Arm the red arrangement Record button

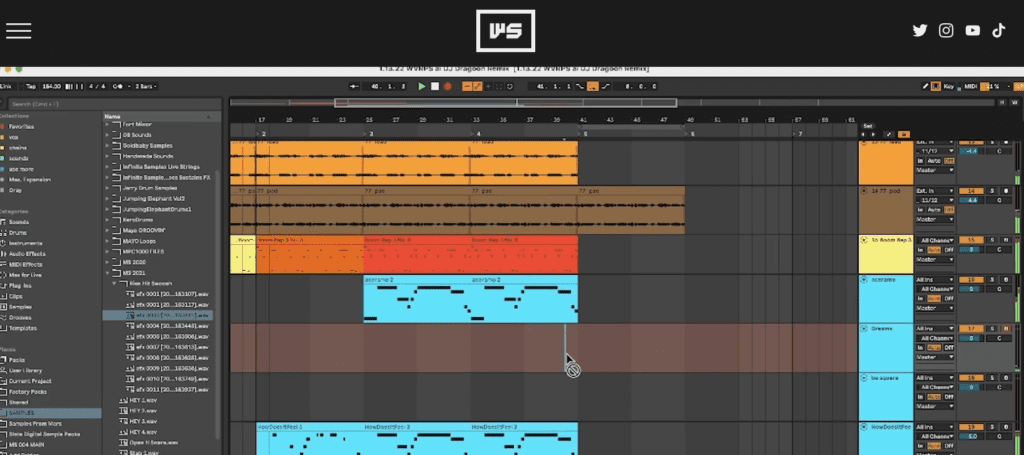coord(448,86)
